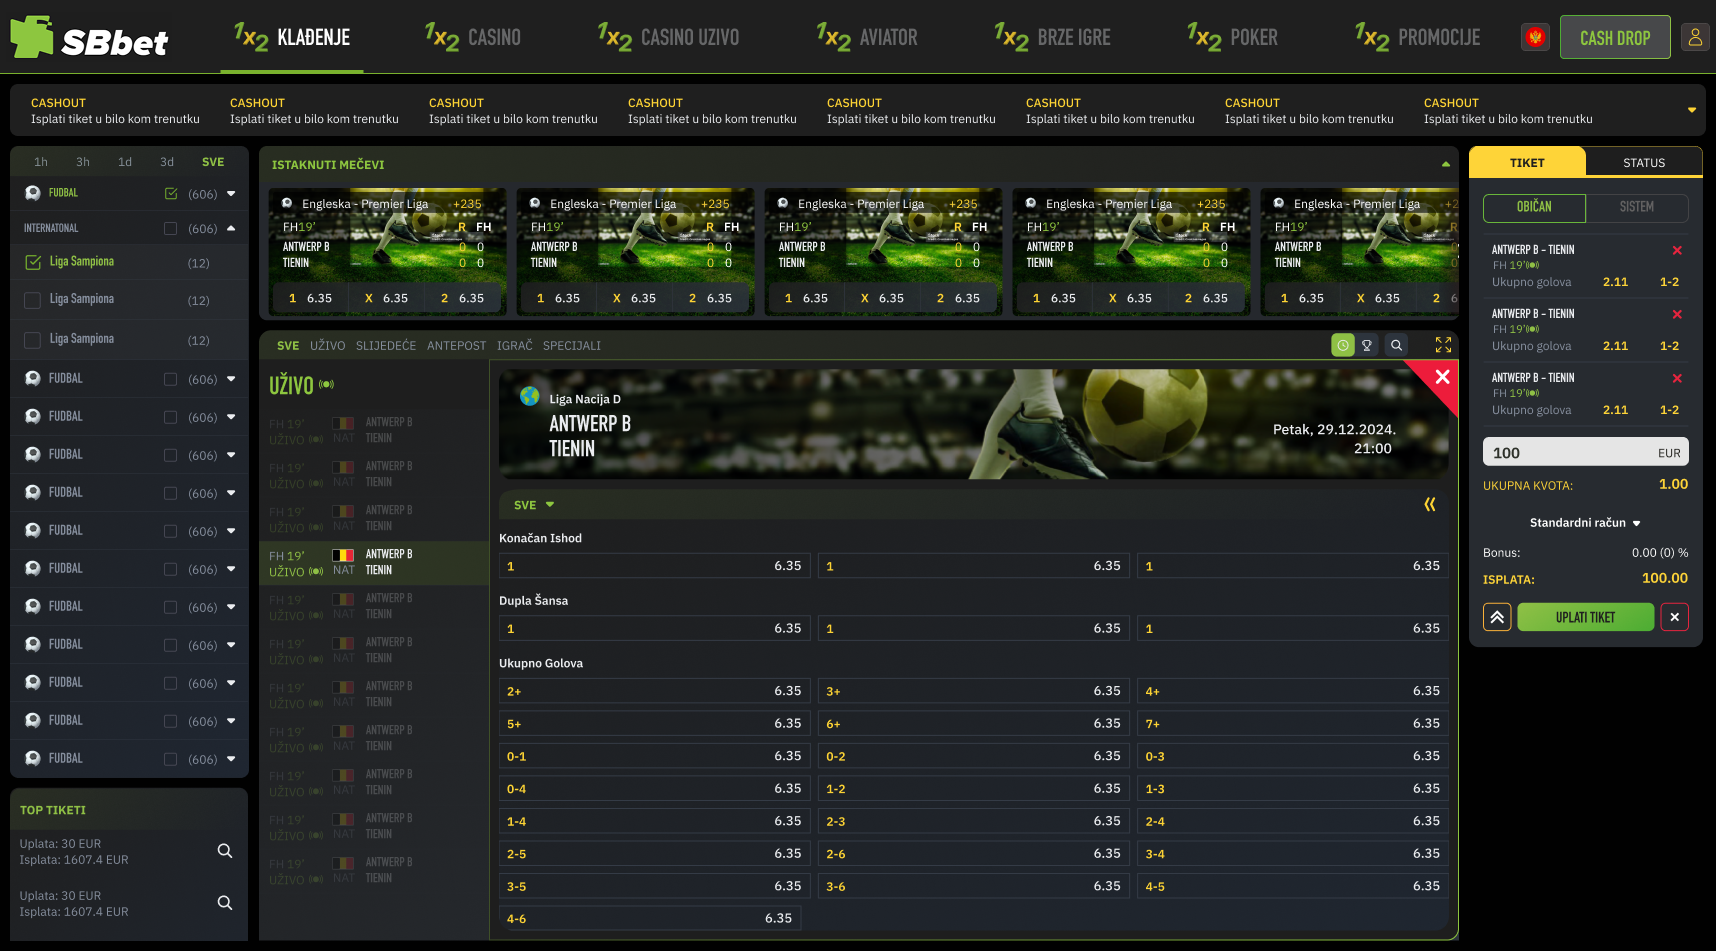Collapse the Istaknuti Mečevi section
Screen dimensions: 1716x951
click(x=1445, y=164)
